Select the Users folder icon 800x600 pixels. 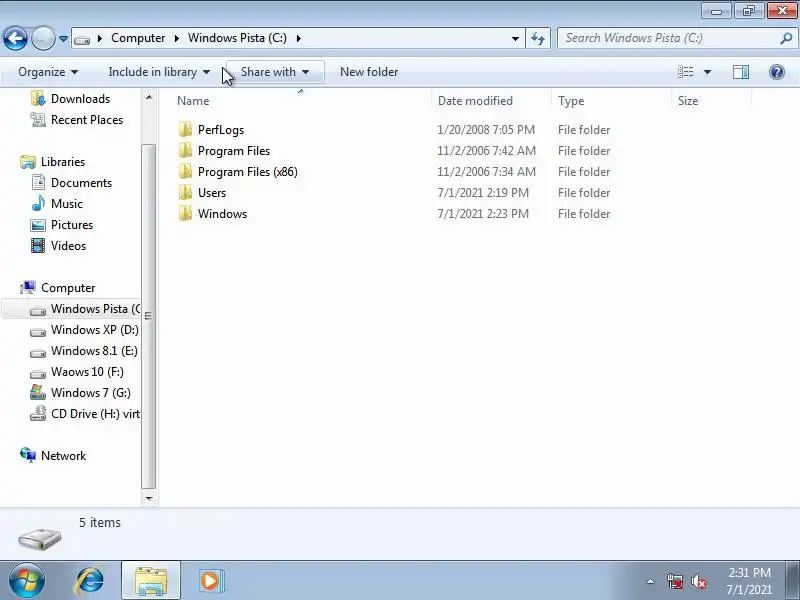pyautogui.click(x=186, y=192)
